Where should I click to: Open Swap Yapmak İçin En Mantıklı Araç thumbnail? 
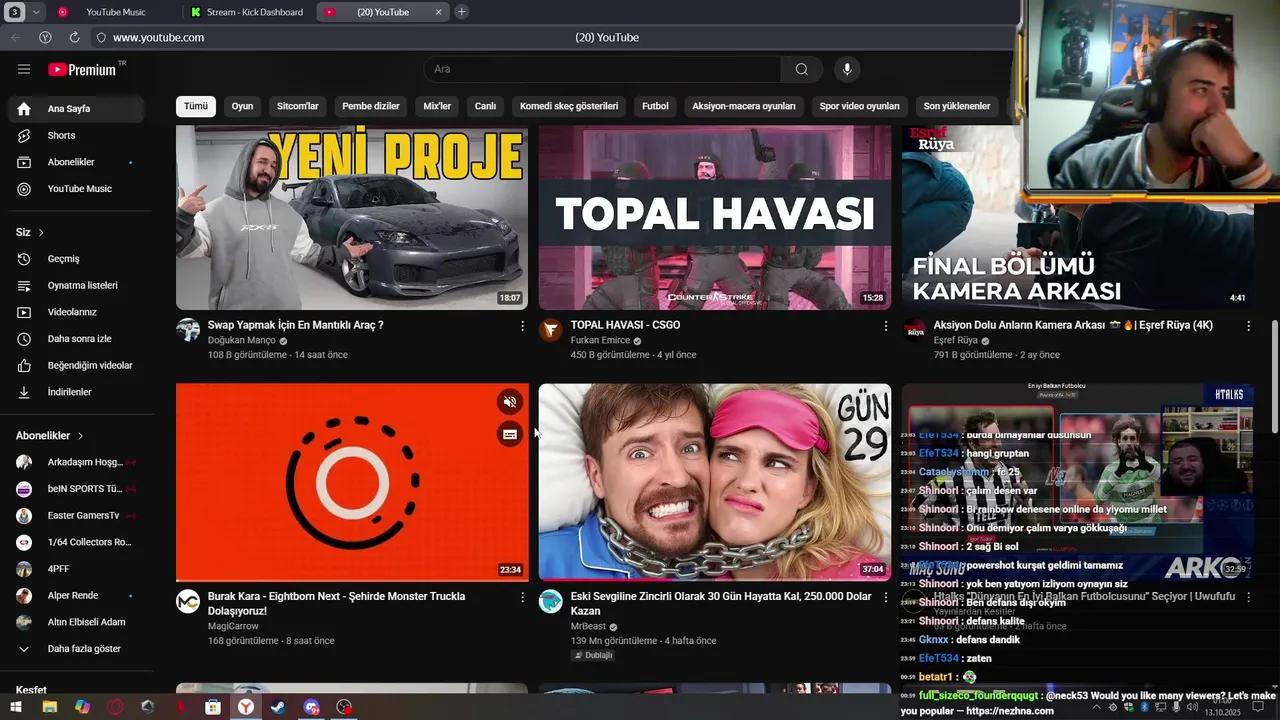click(352, 218)
